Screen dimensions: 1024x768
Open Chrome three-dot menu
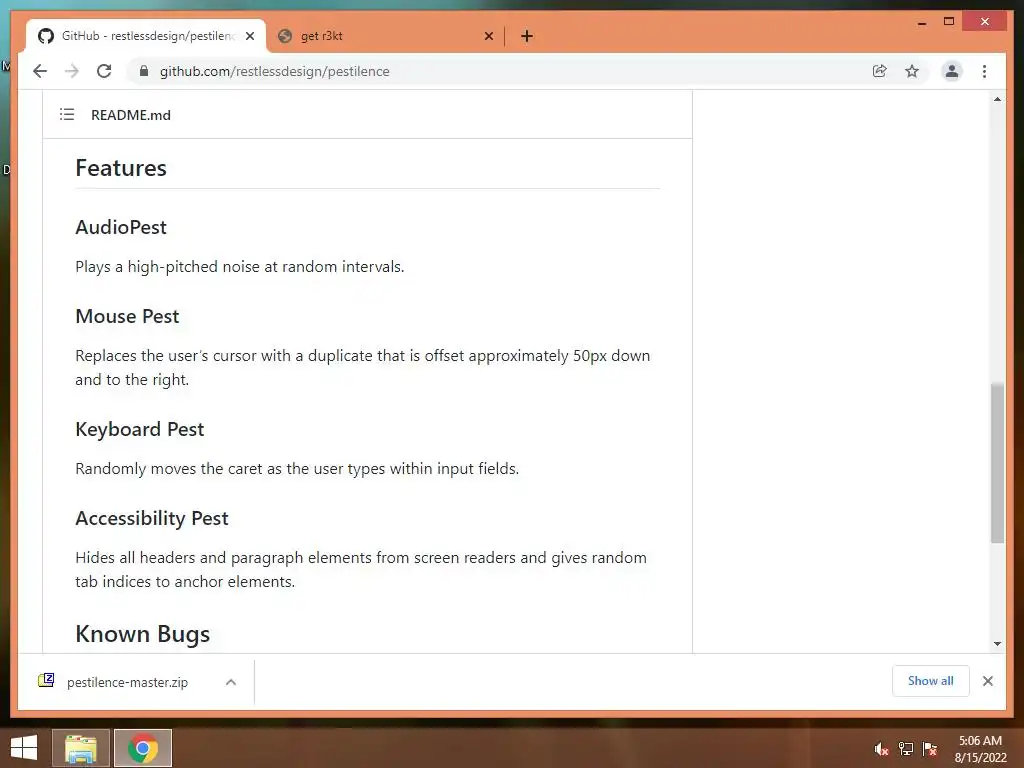(x=984, y=71)
